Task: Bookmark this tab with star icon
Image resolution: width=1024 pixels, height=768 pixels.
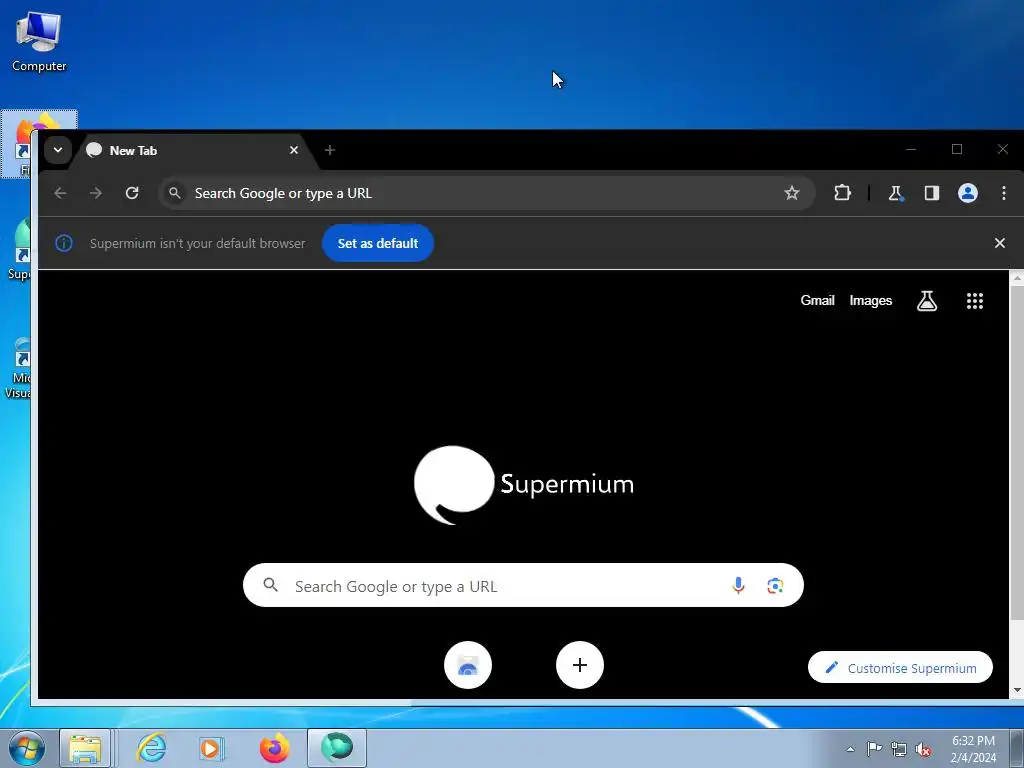Action: [792, 193]
